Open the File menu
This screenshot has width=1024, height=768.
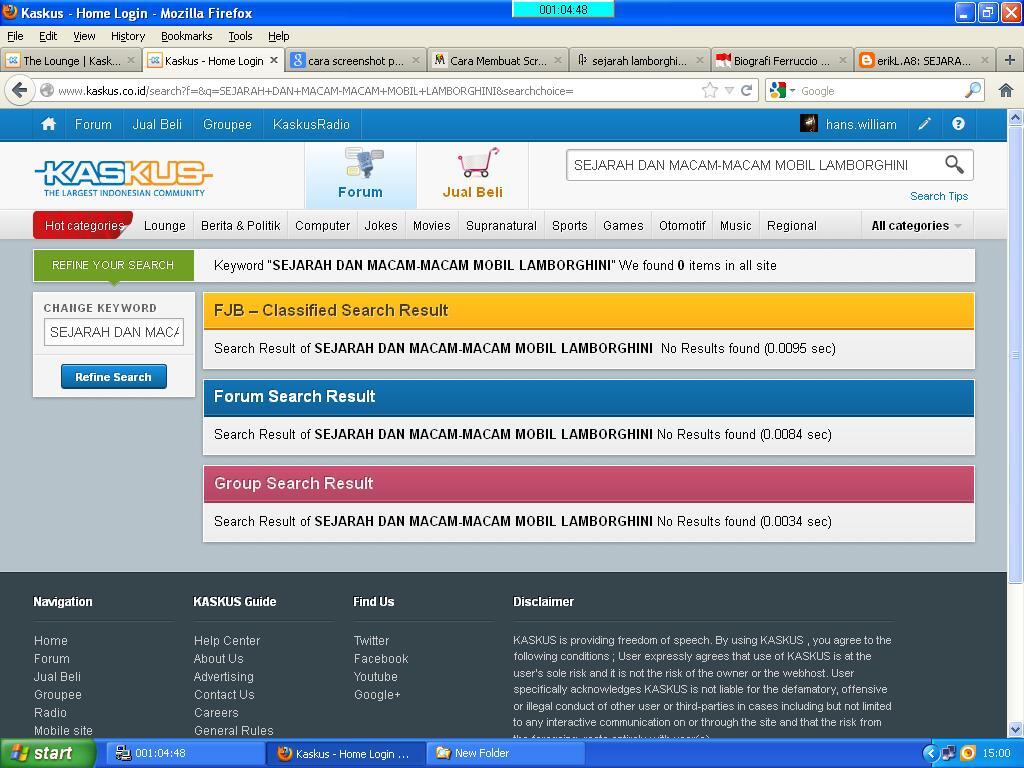coord(15,36)
